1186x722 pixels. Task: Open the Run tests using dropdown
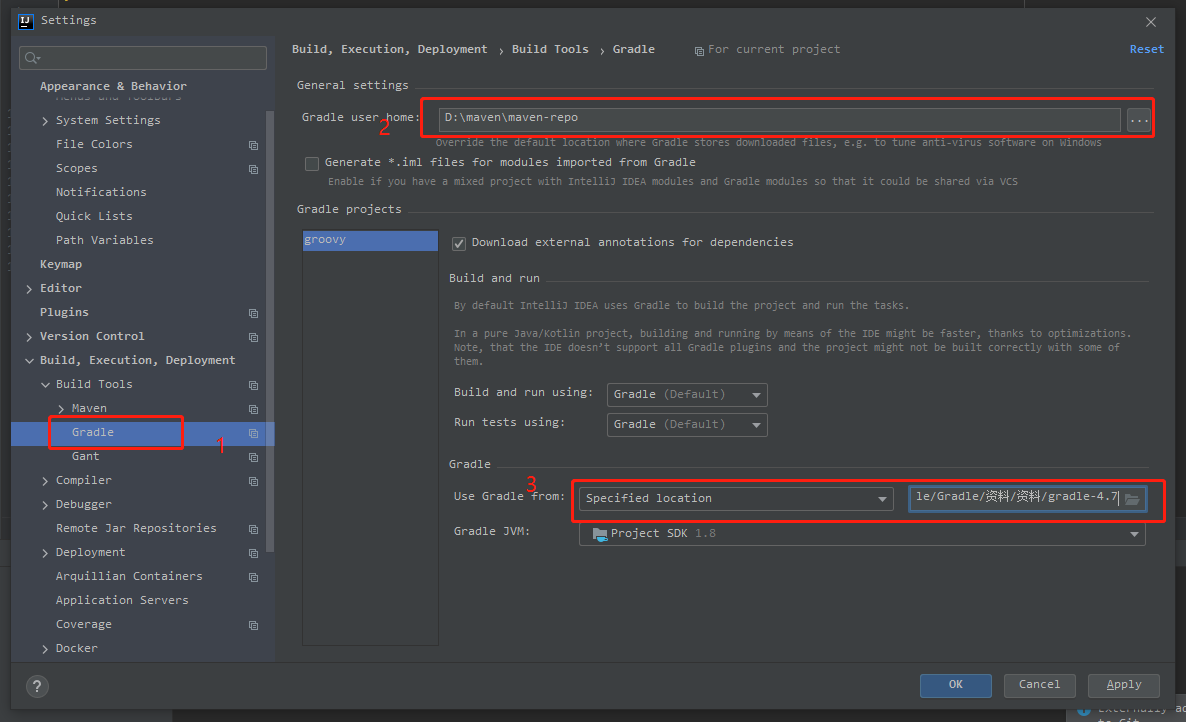tap(687, 425)
